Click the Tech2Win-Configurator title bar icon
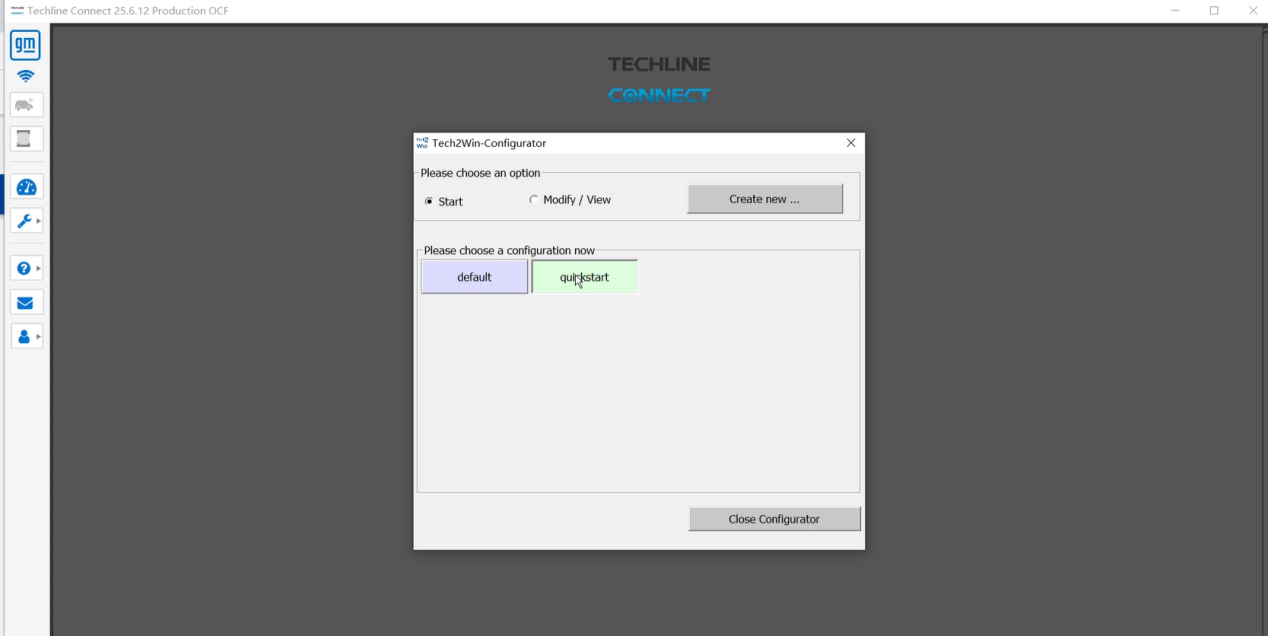 (423, 143)
